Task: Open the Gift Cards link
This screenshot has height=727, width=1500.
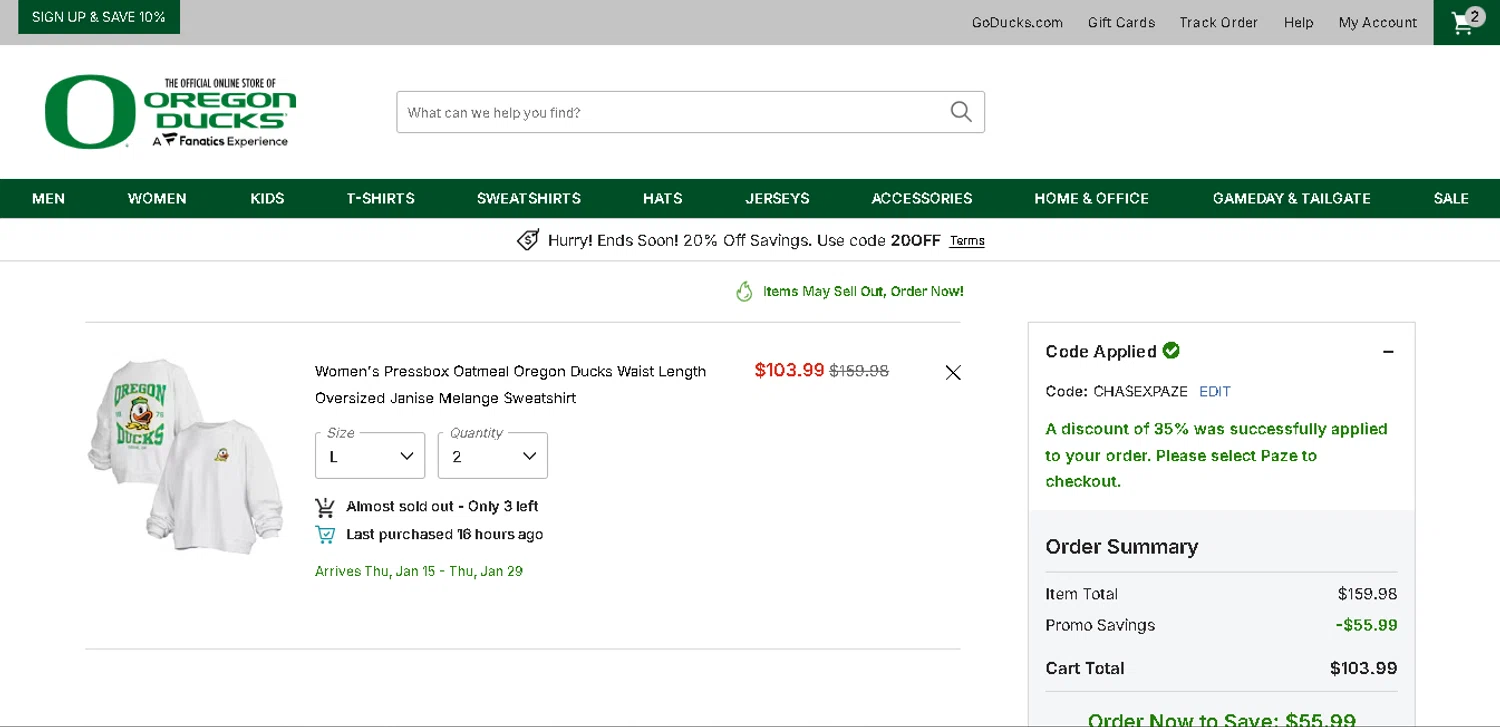Action: pyautogui.click(x=1121, y=22)
